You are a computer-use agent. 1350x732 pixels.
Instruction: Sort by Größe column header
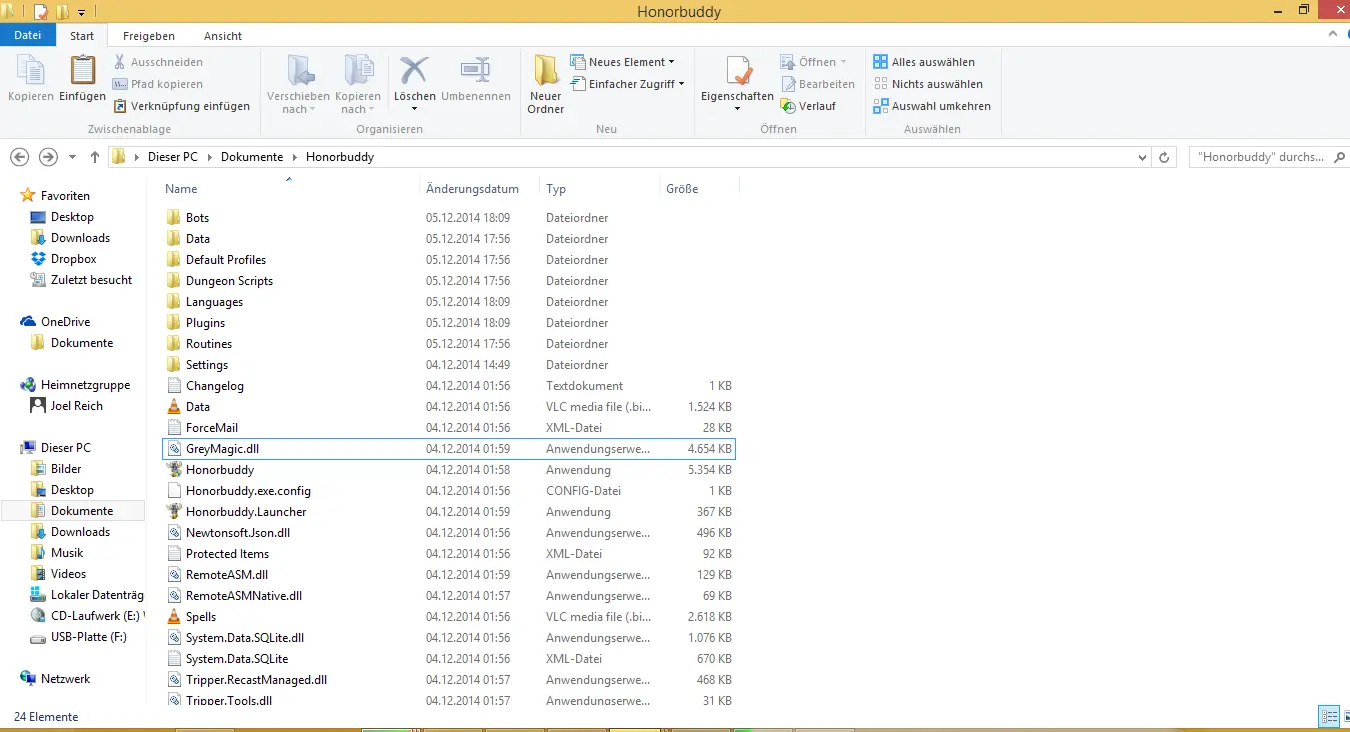click(x=682, y=189)
